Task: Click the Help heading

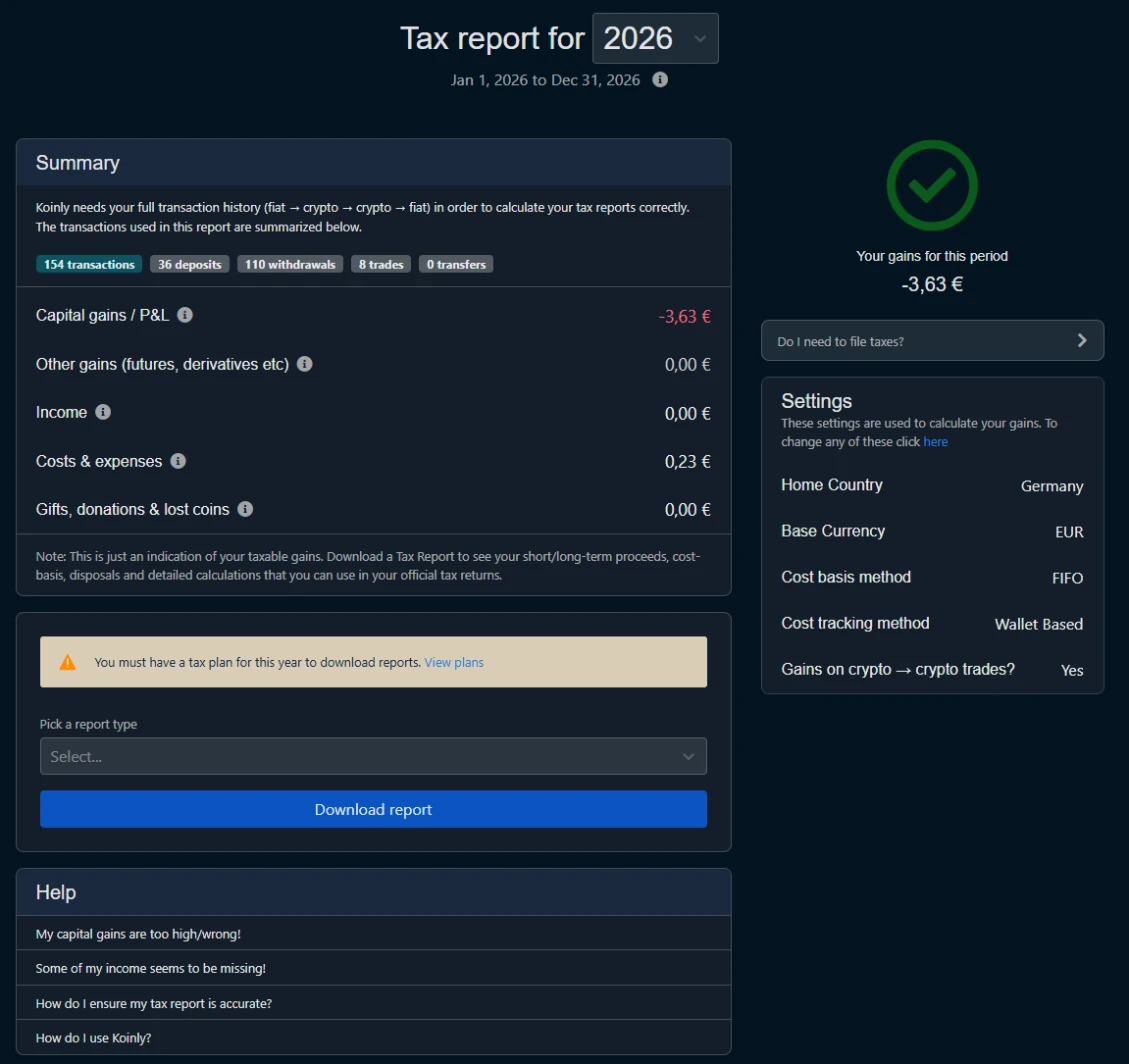Action: click(56, 892)
